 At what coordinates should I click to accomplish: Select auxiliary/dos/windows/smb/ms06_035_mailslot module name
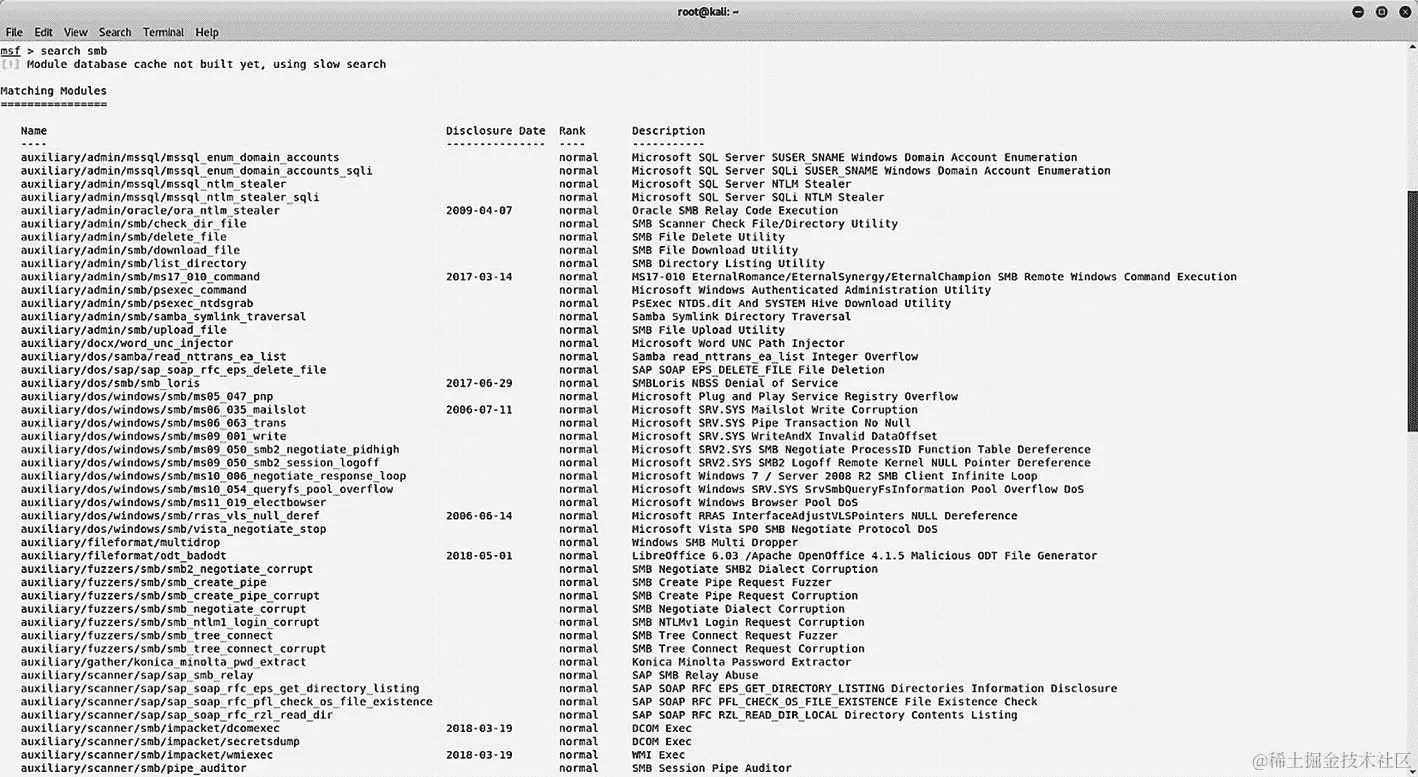pos(164,410)
